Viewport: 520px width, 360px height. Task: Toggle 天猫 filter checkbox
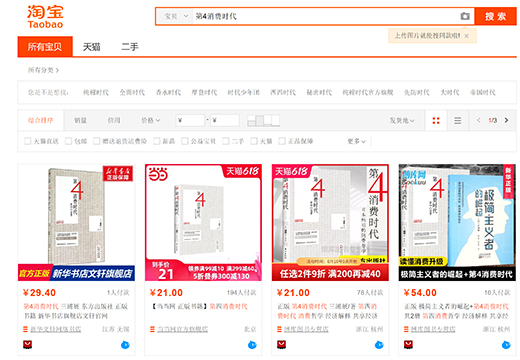(254, 141)
